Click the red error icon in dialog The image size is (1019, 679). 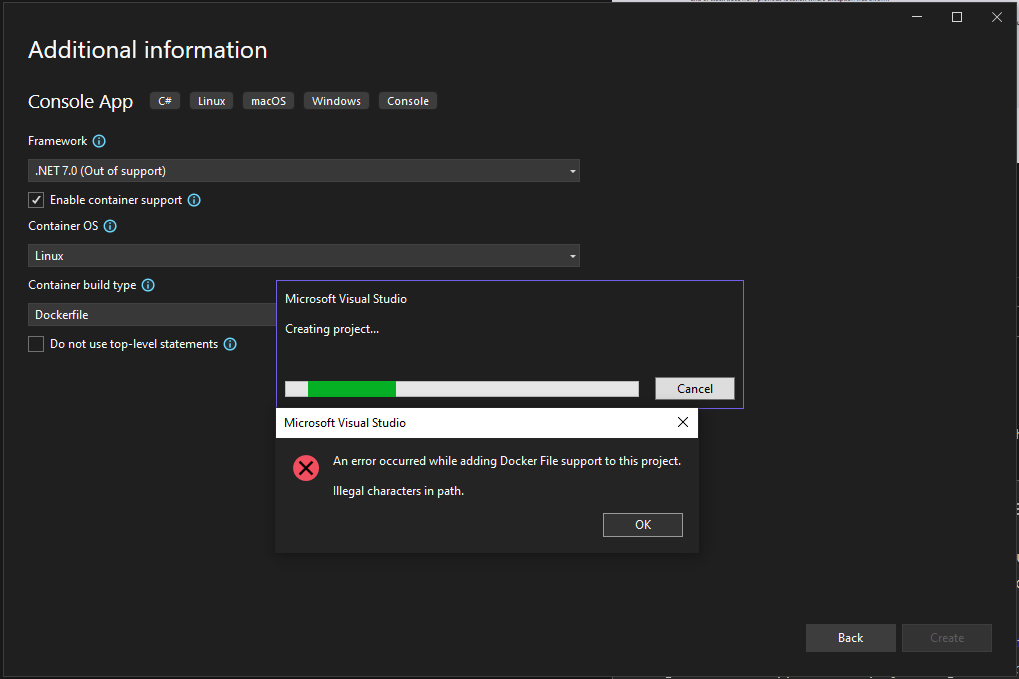coord(305,468)
